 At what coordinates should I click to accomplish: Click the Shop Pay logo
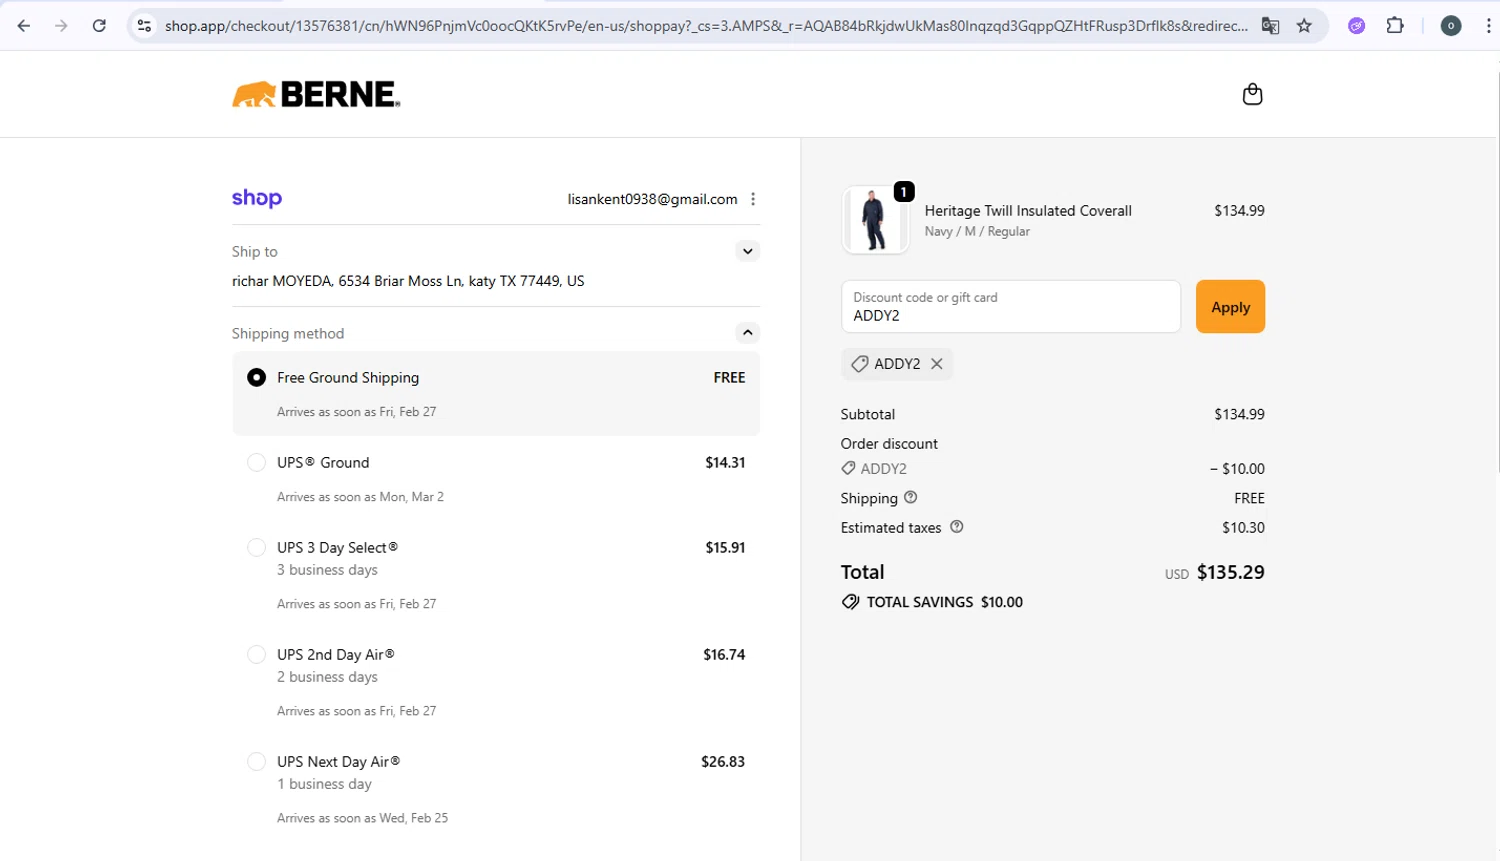[257, 198]
